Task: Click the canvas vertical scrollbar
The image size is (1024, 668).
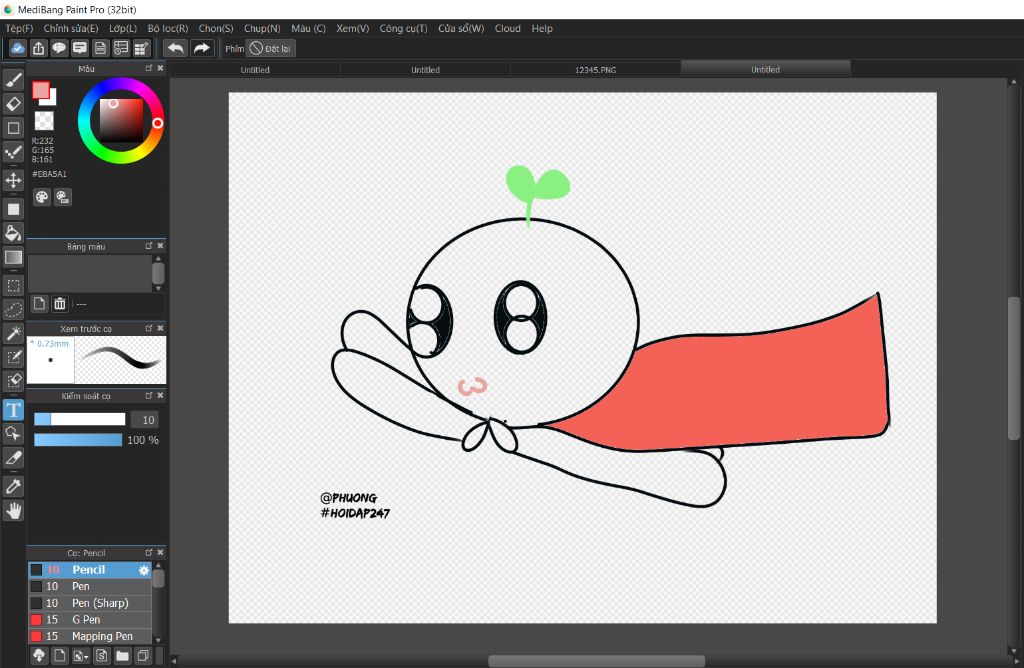Action: click(x=1014, y=369)
